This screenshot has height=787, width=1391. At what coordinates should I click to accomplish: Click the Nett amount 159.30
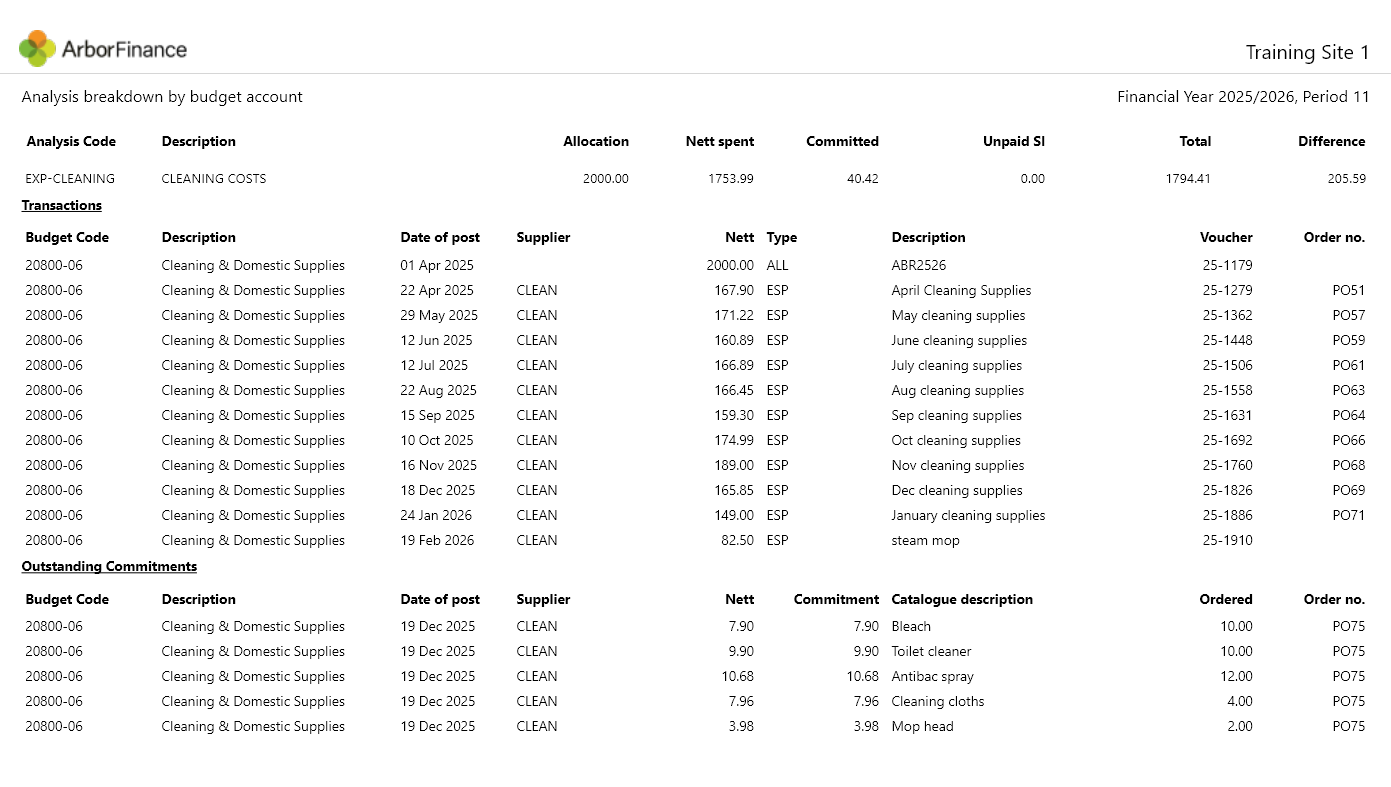click(x=735, y=415)
